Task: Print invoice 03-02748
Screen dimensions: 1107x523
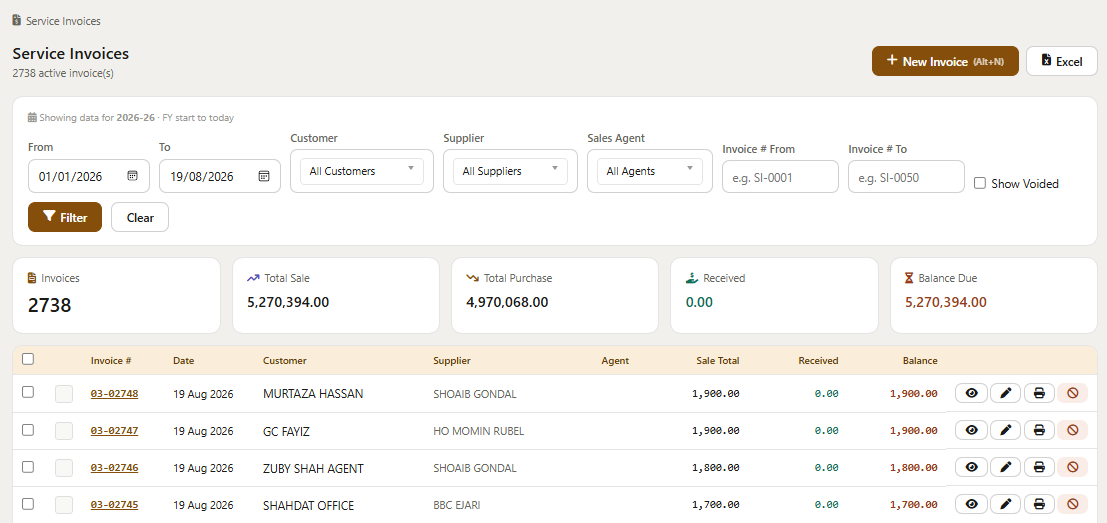Action: pos(1039,393)
